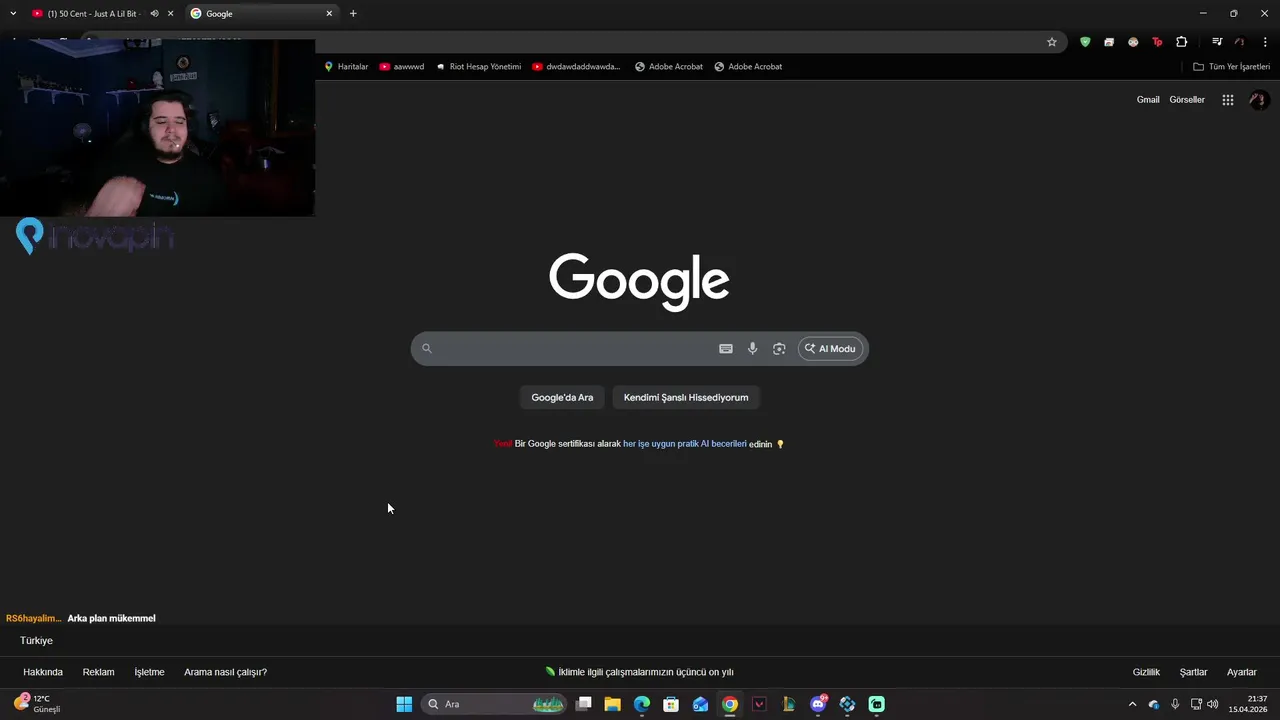Viewport: 1280px width, 720px height.
Task: Click the taskbar Ara search box
Action: pyautogui.click(x=494, y=704)
